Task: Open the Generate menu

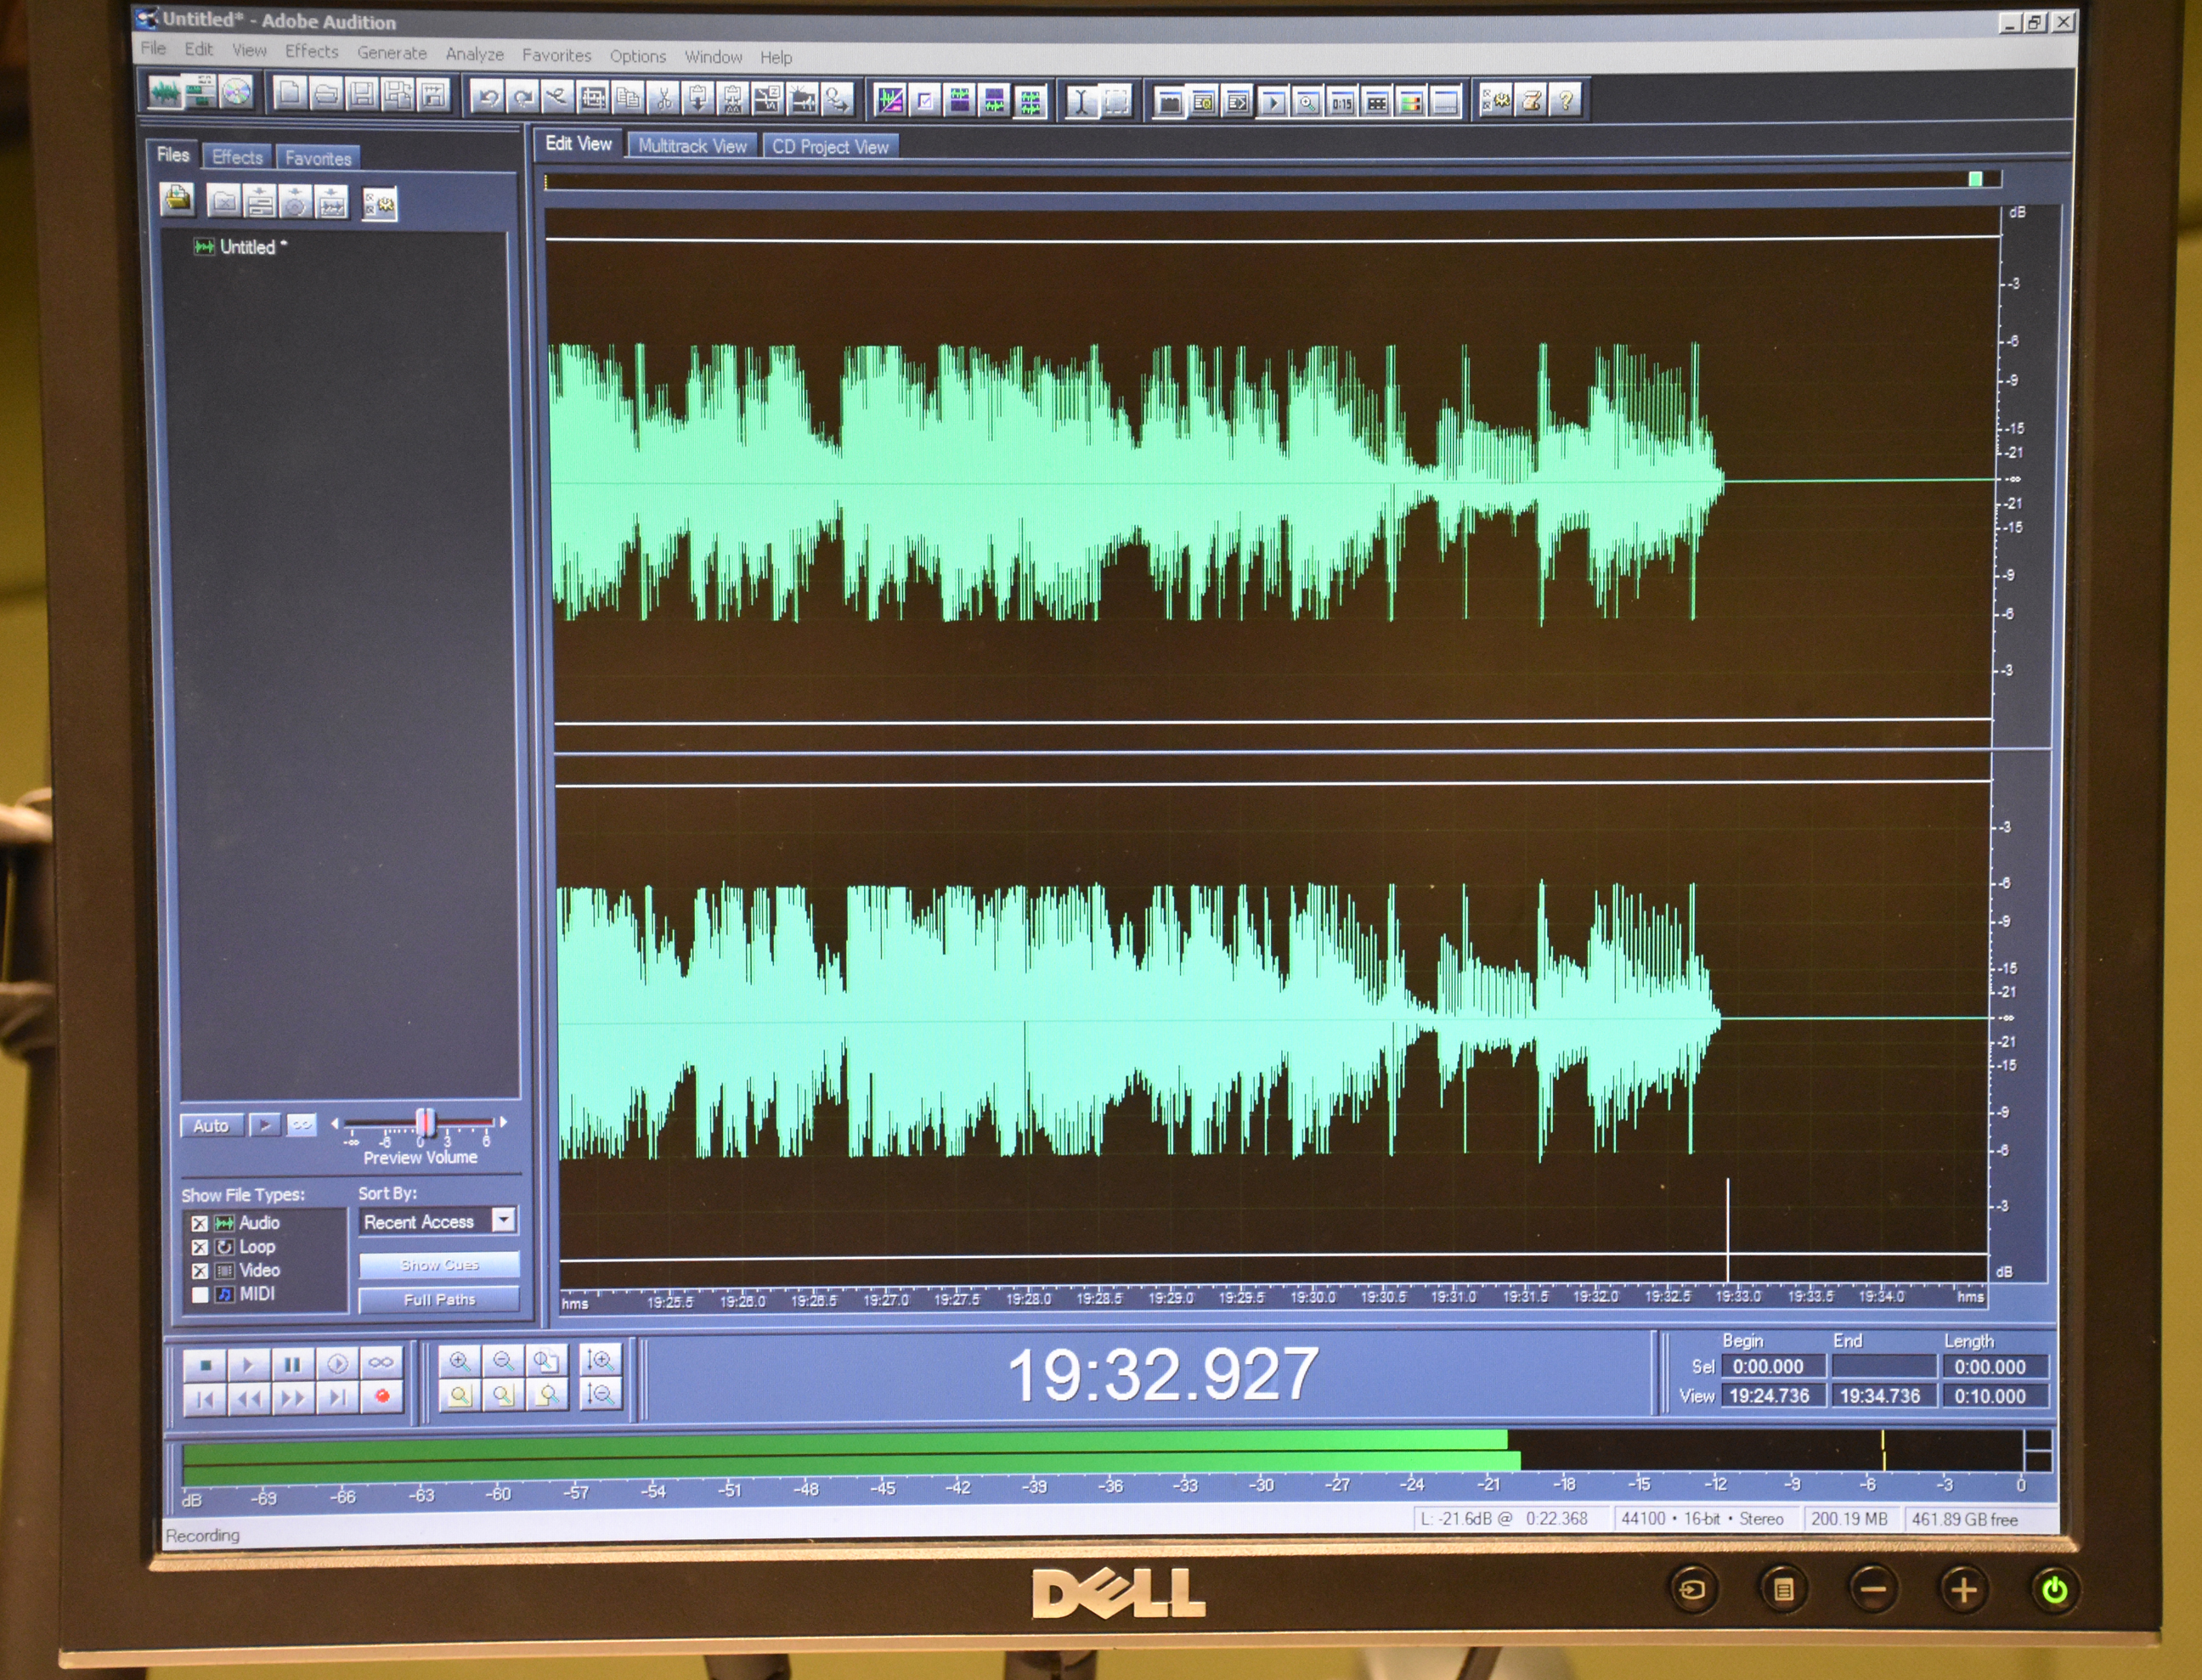Action: click(x=391, y=53)
